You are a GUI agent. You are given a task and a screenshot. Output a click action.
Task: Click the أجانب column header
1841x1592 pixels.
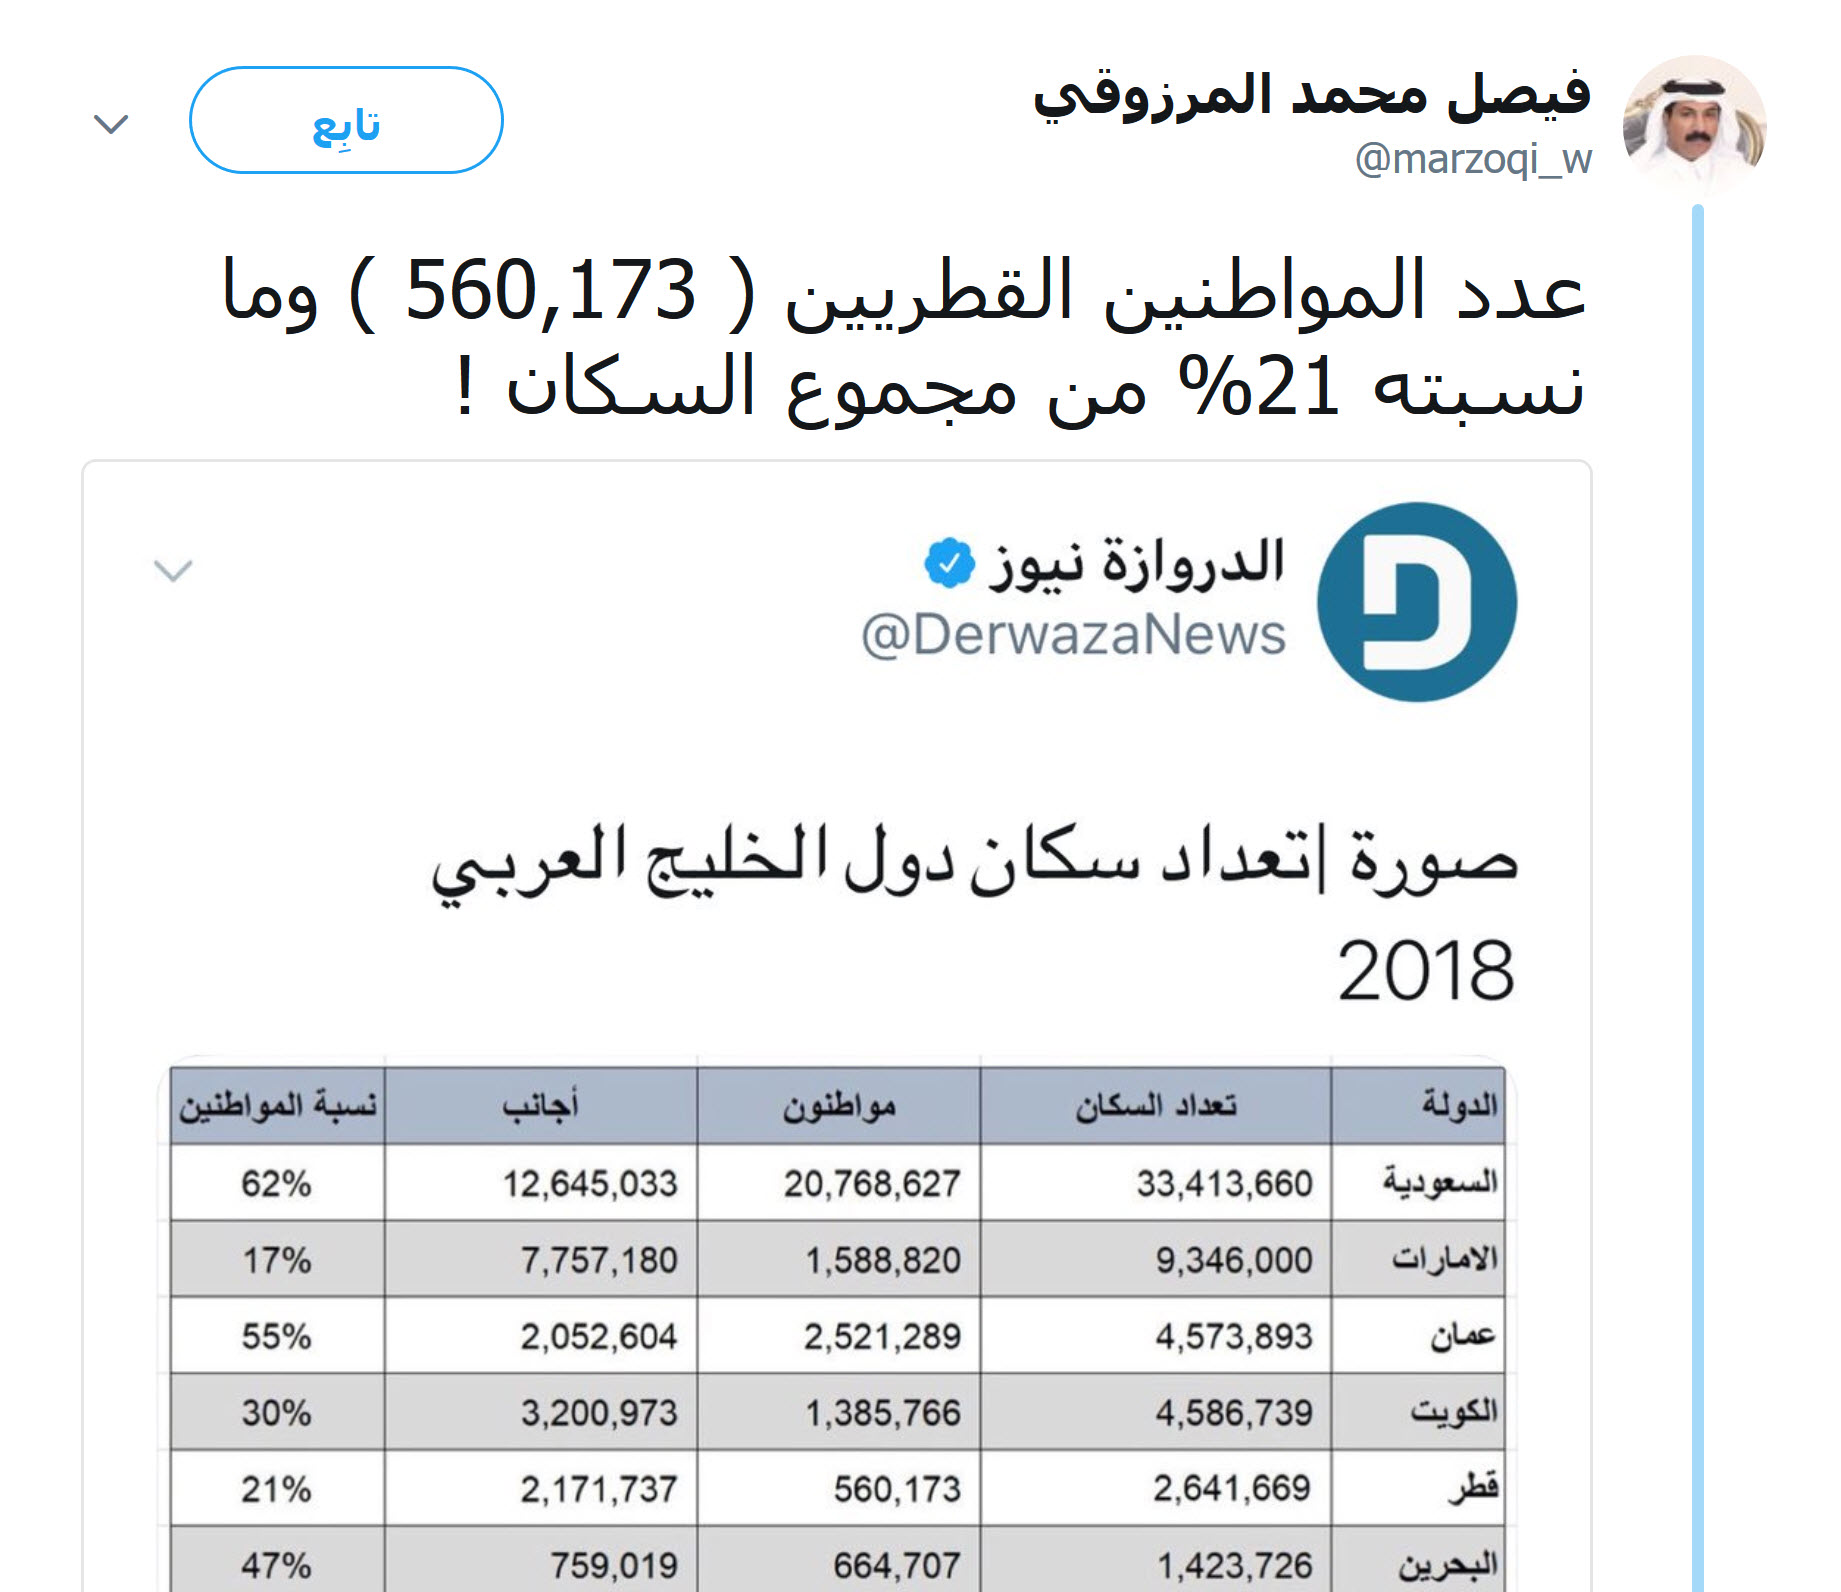(540, 1106)
